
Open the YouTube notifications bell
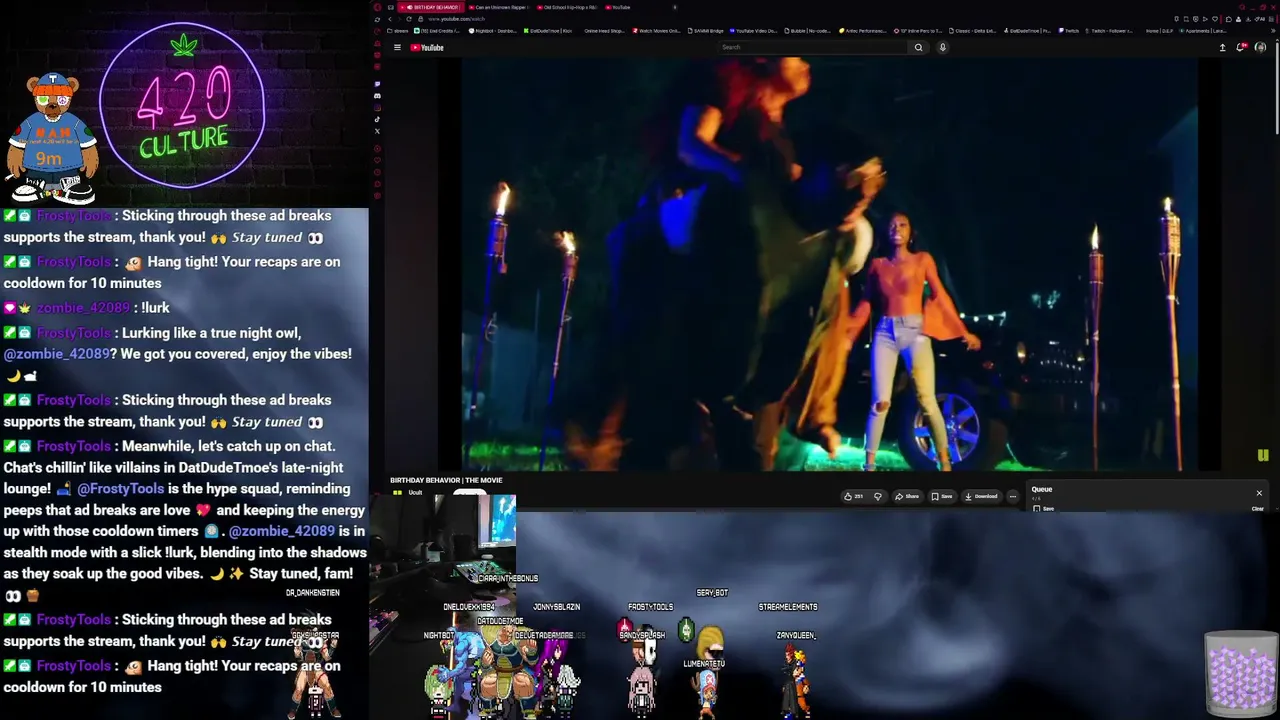point(1241,47)
